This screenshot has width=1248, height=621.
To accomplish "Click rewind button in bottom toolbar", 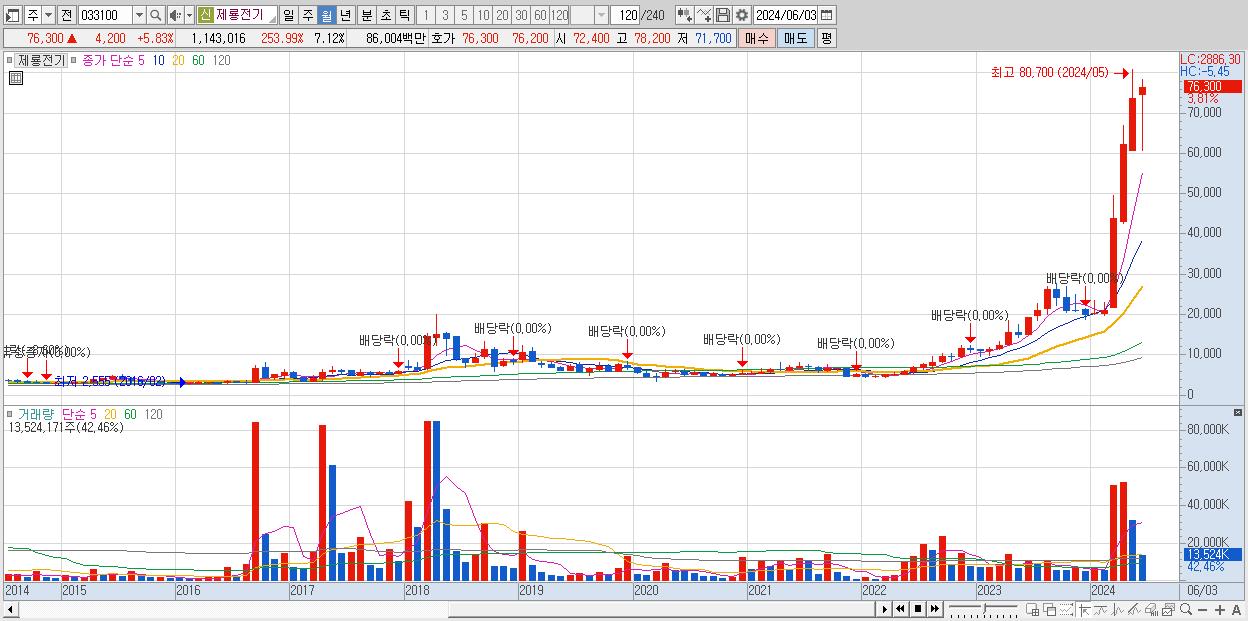I will click(x=901, y=609).
